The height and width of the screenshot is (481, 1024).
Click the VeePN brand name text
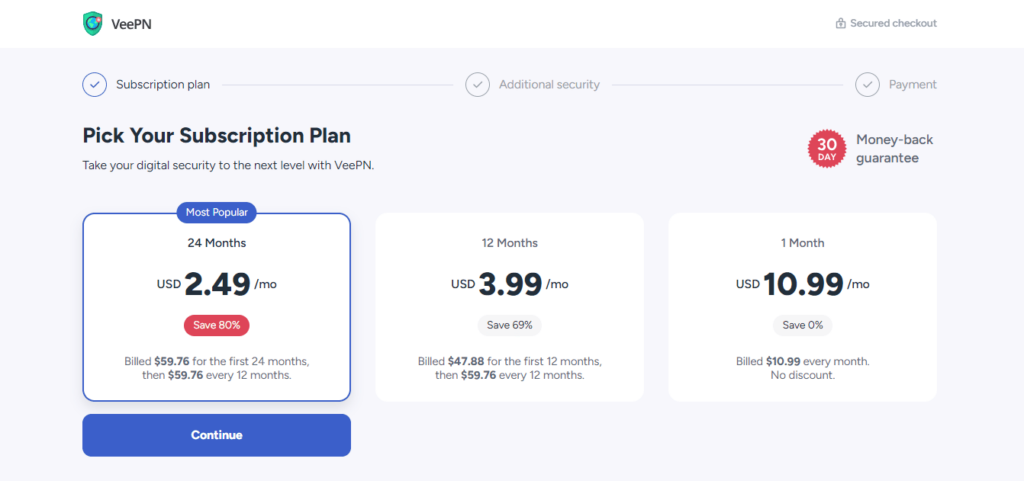click(x=132, y=24)
